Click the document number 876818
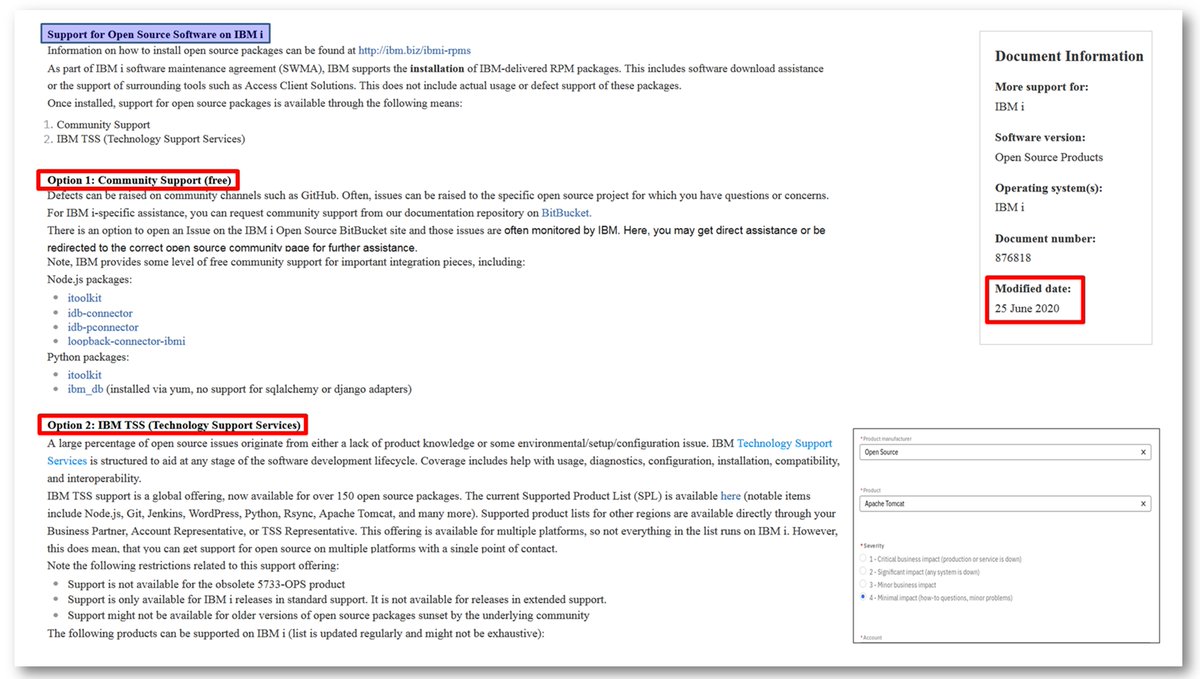Image resolution: width=1200 pixels, height=679 pixels. 1013,258
